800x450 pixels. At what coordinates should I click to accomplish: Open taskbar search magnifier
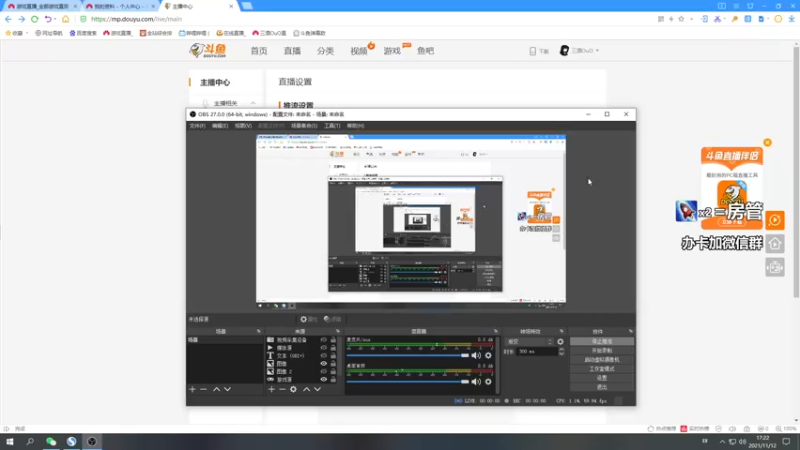click(30, 441)
